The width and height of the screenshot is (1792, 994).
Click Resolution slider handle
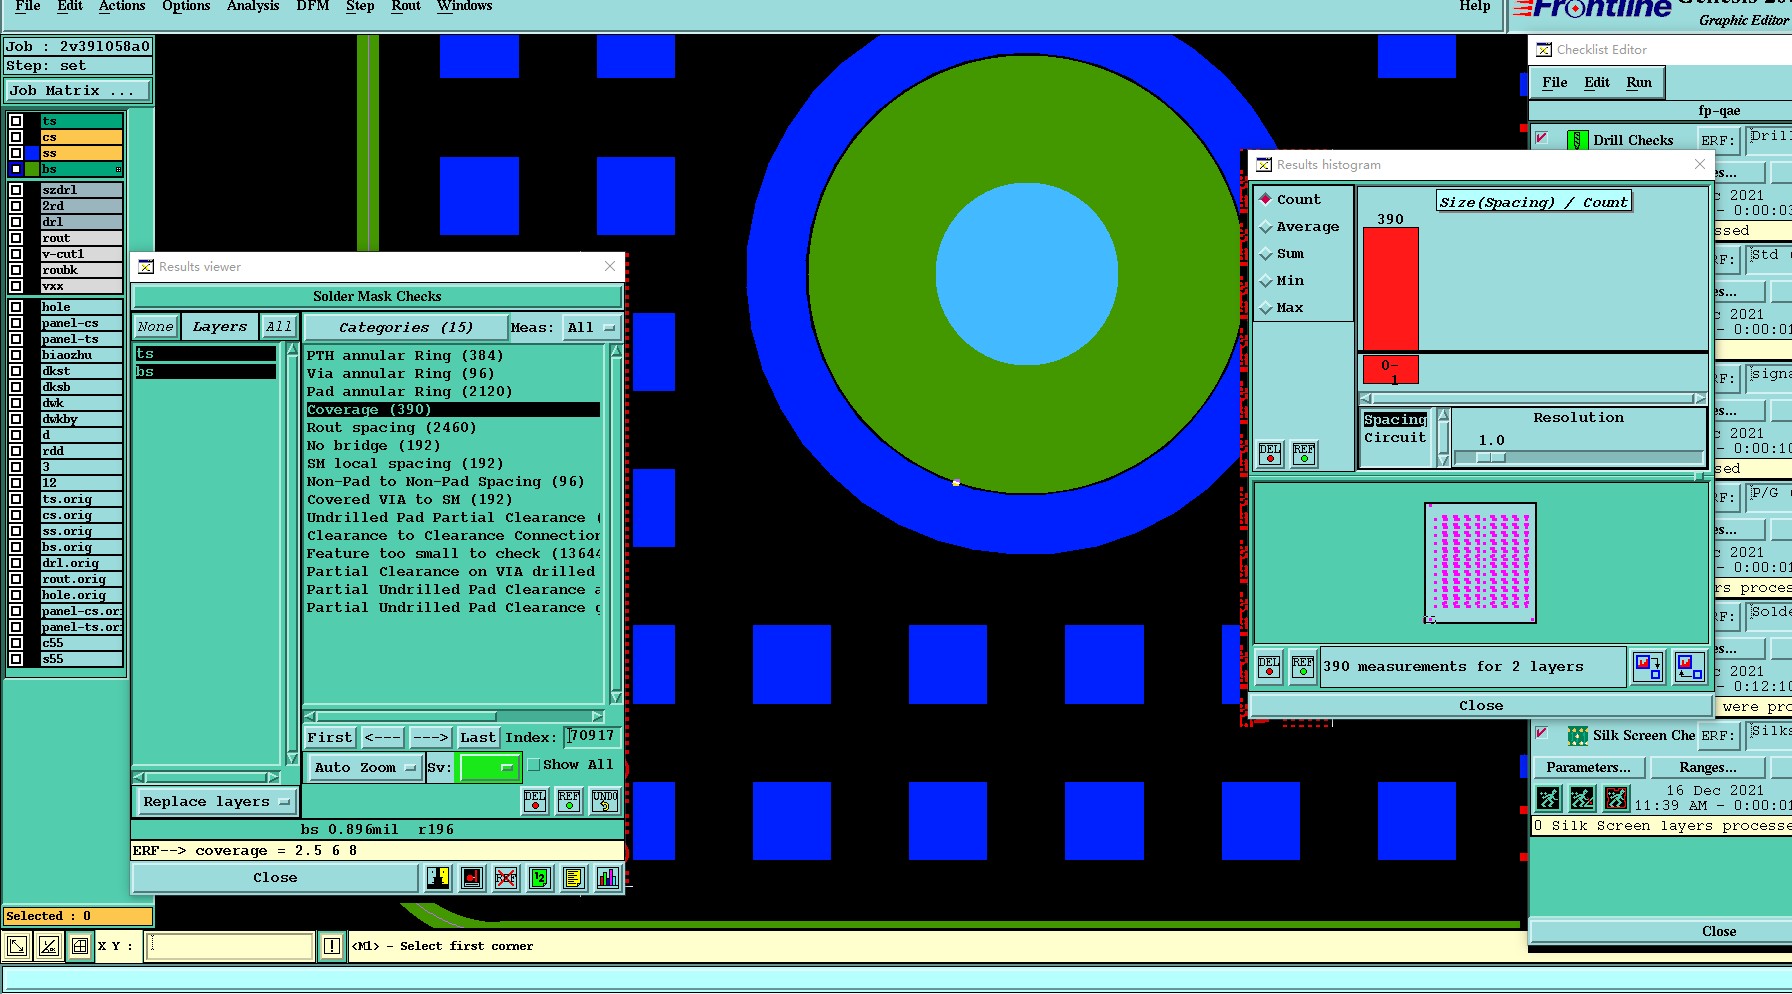[1491, 457]
